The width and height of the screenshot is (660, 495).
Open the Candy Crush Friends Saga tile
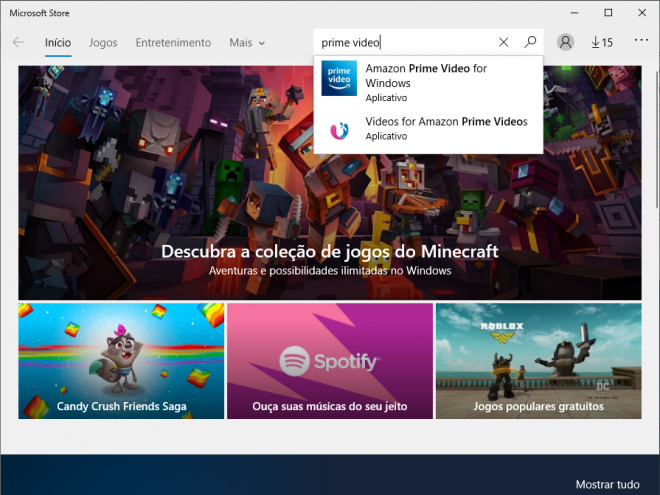click(121, 361)
